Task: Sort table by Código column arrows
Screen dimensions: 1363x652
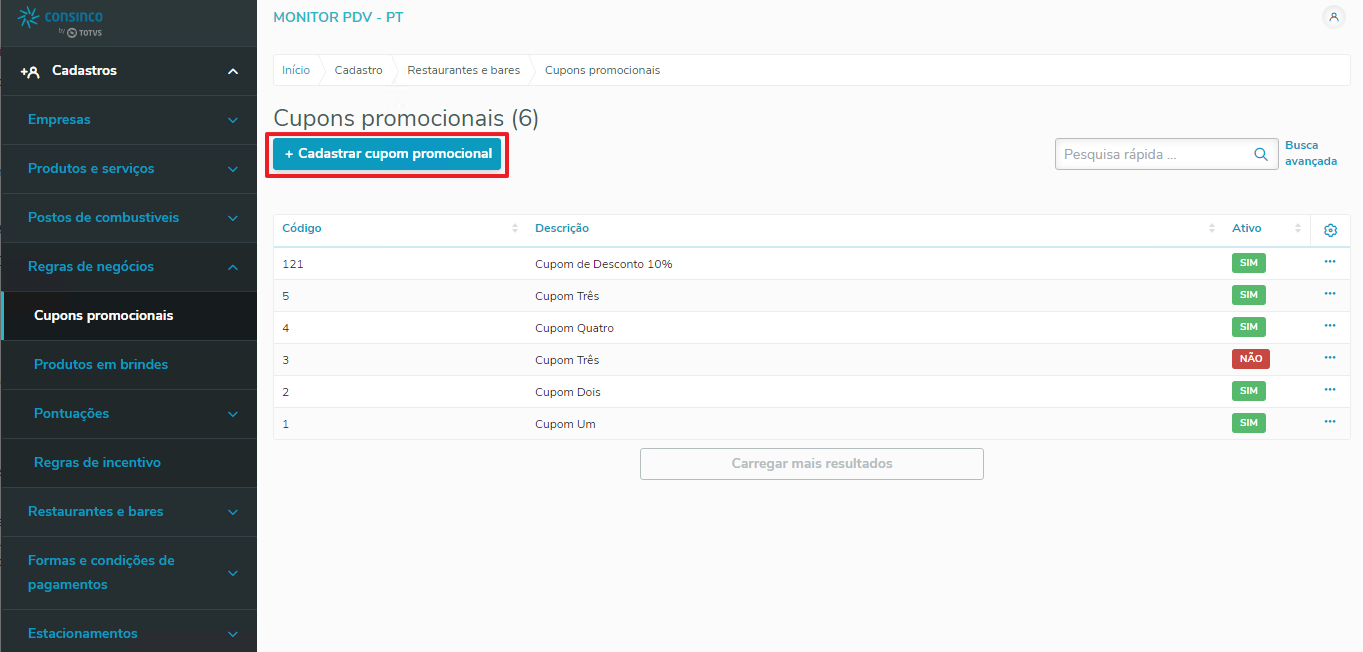Action: [x=515, y=229]
